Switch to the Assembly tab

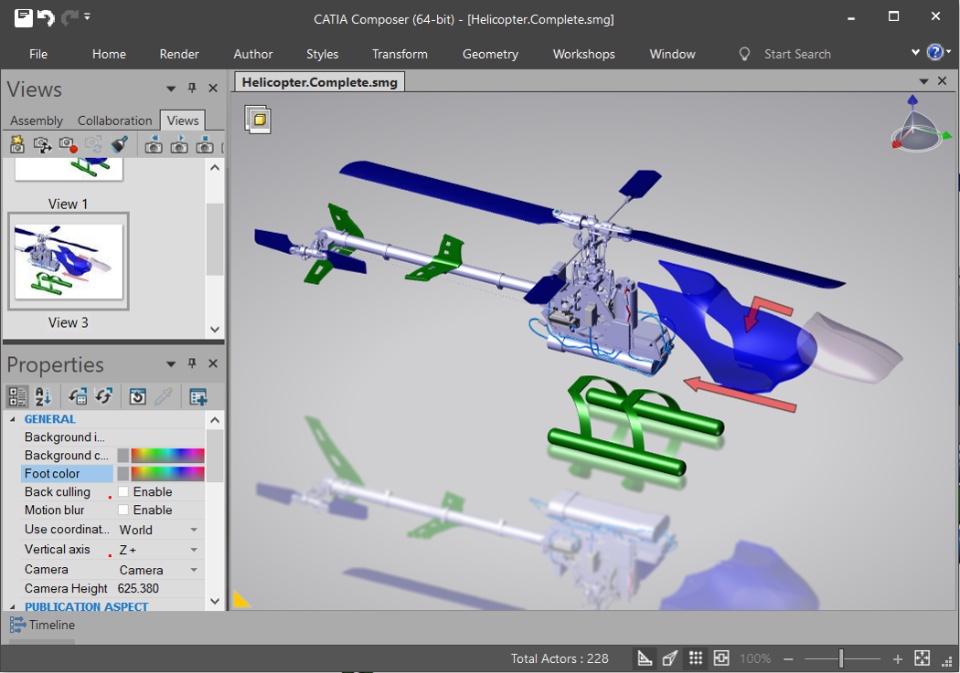pos(36,121)
